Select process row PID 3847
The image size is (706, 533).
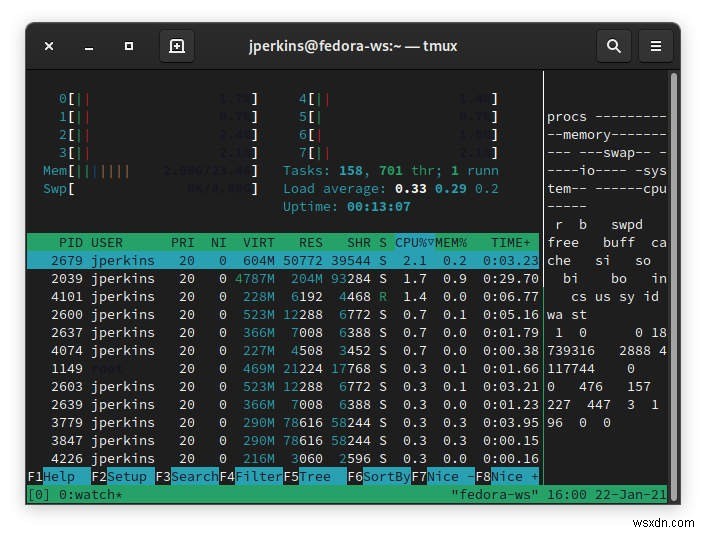coord(283,441)
